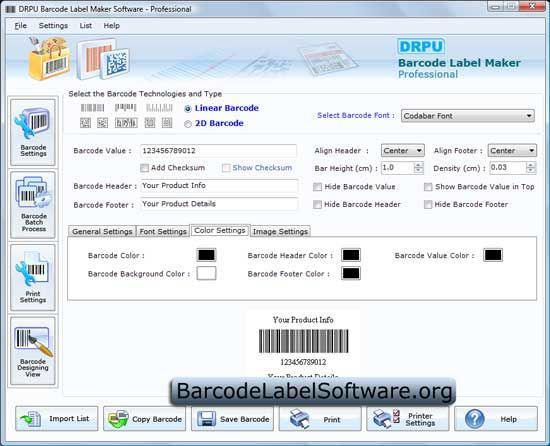
Task: Pick Barcode Background Color swatch
Action: [206, 273]
